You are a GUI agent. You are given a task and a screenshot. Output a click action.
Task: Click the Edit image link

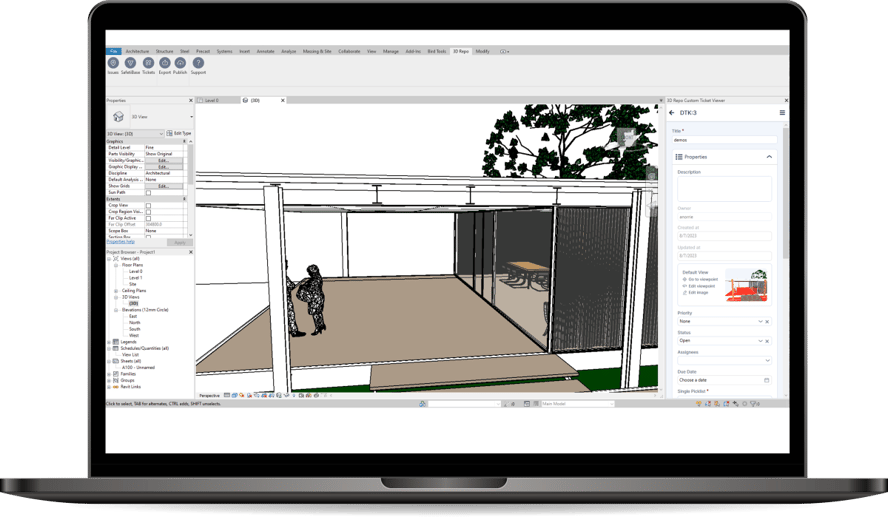click(698, 293)
